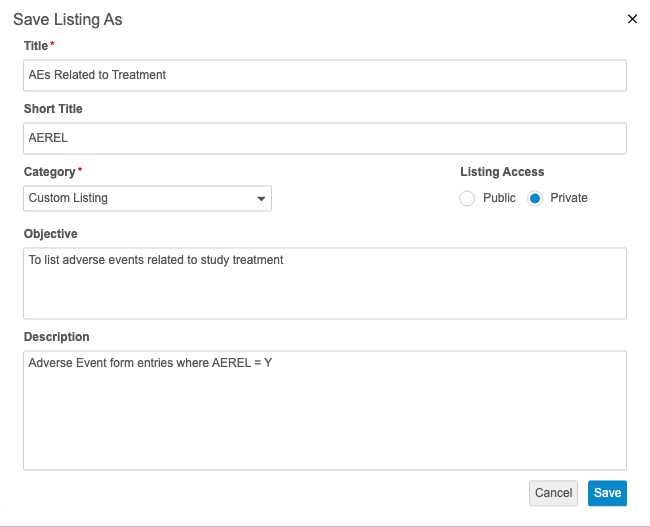Open the Category combo box showing Custom Listing

140,198
